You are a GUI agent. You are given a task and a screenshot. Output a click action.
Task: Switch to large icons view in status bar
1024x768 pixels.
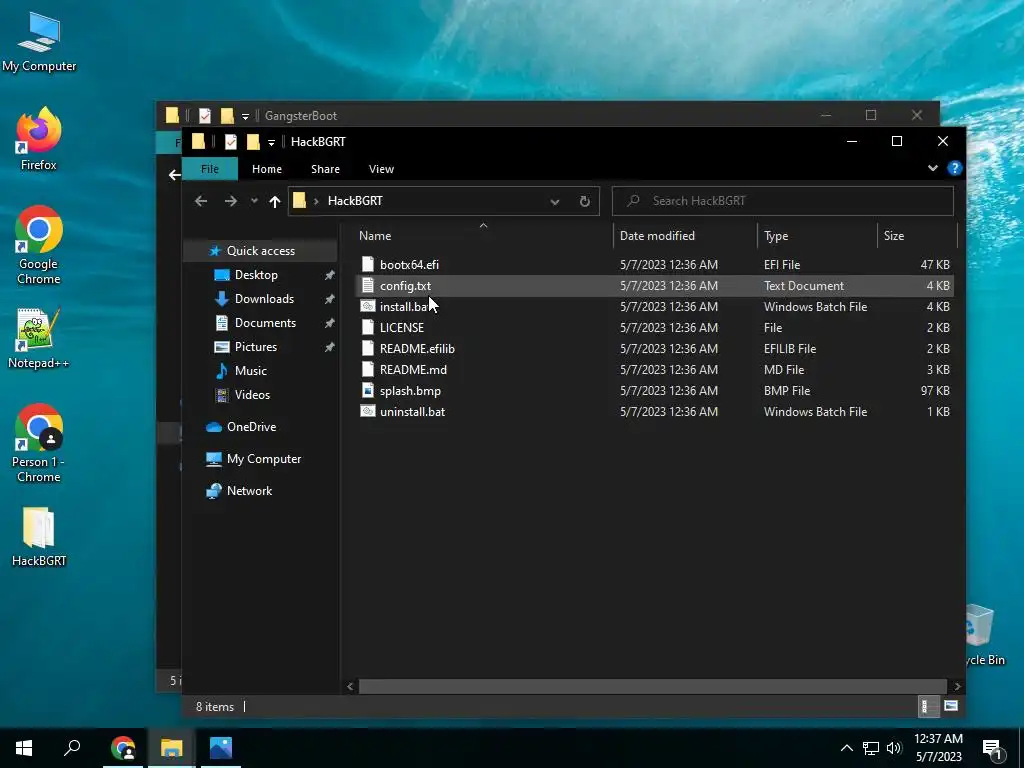tap(950, 706)
